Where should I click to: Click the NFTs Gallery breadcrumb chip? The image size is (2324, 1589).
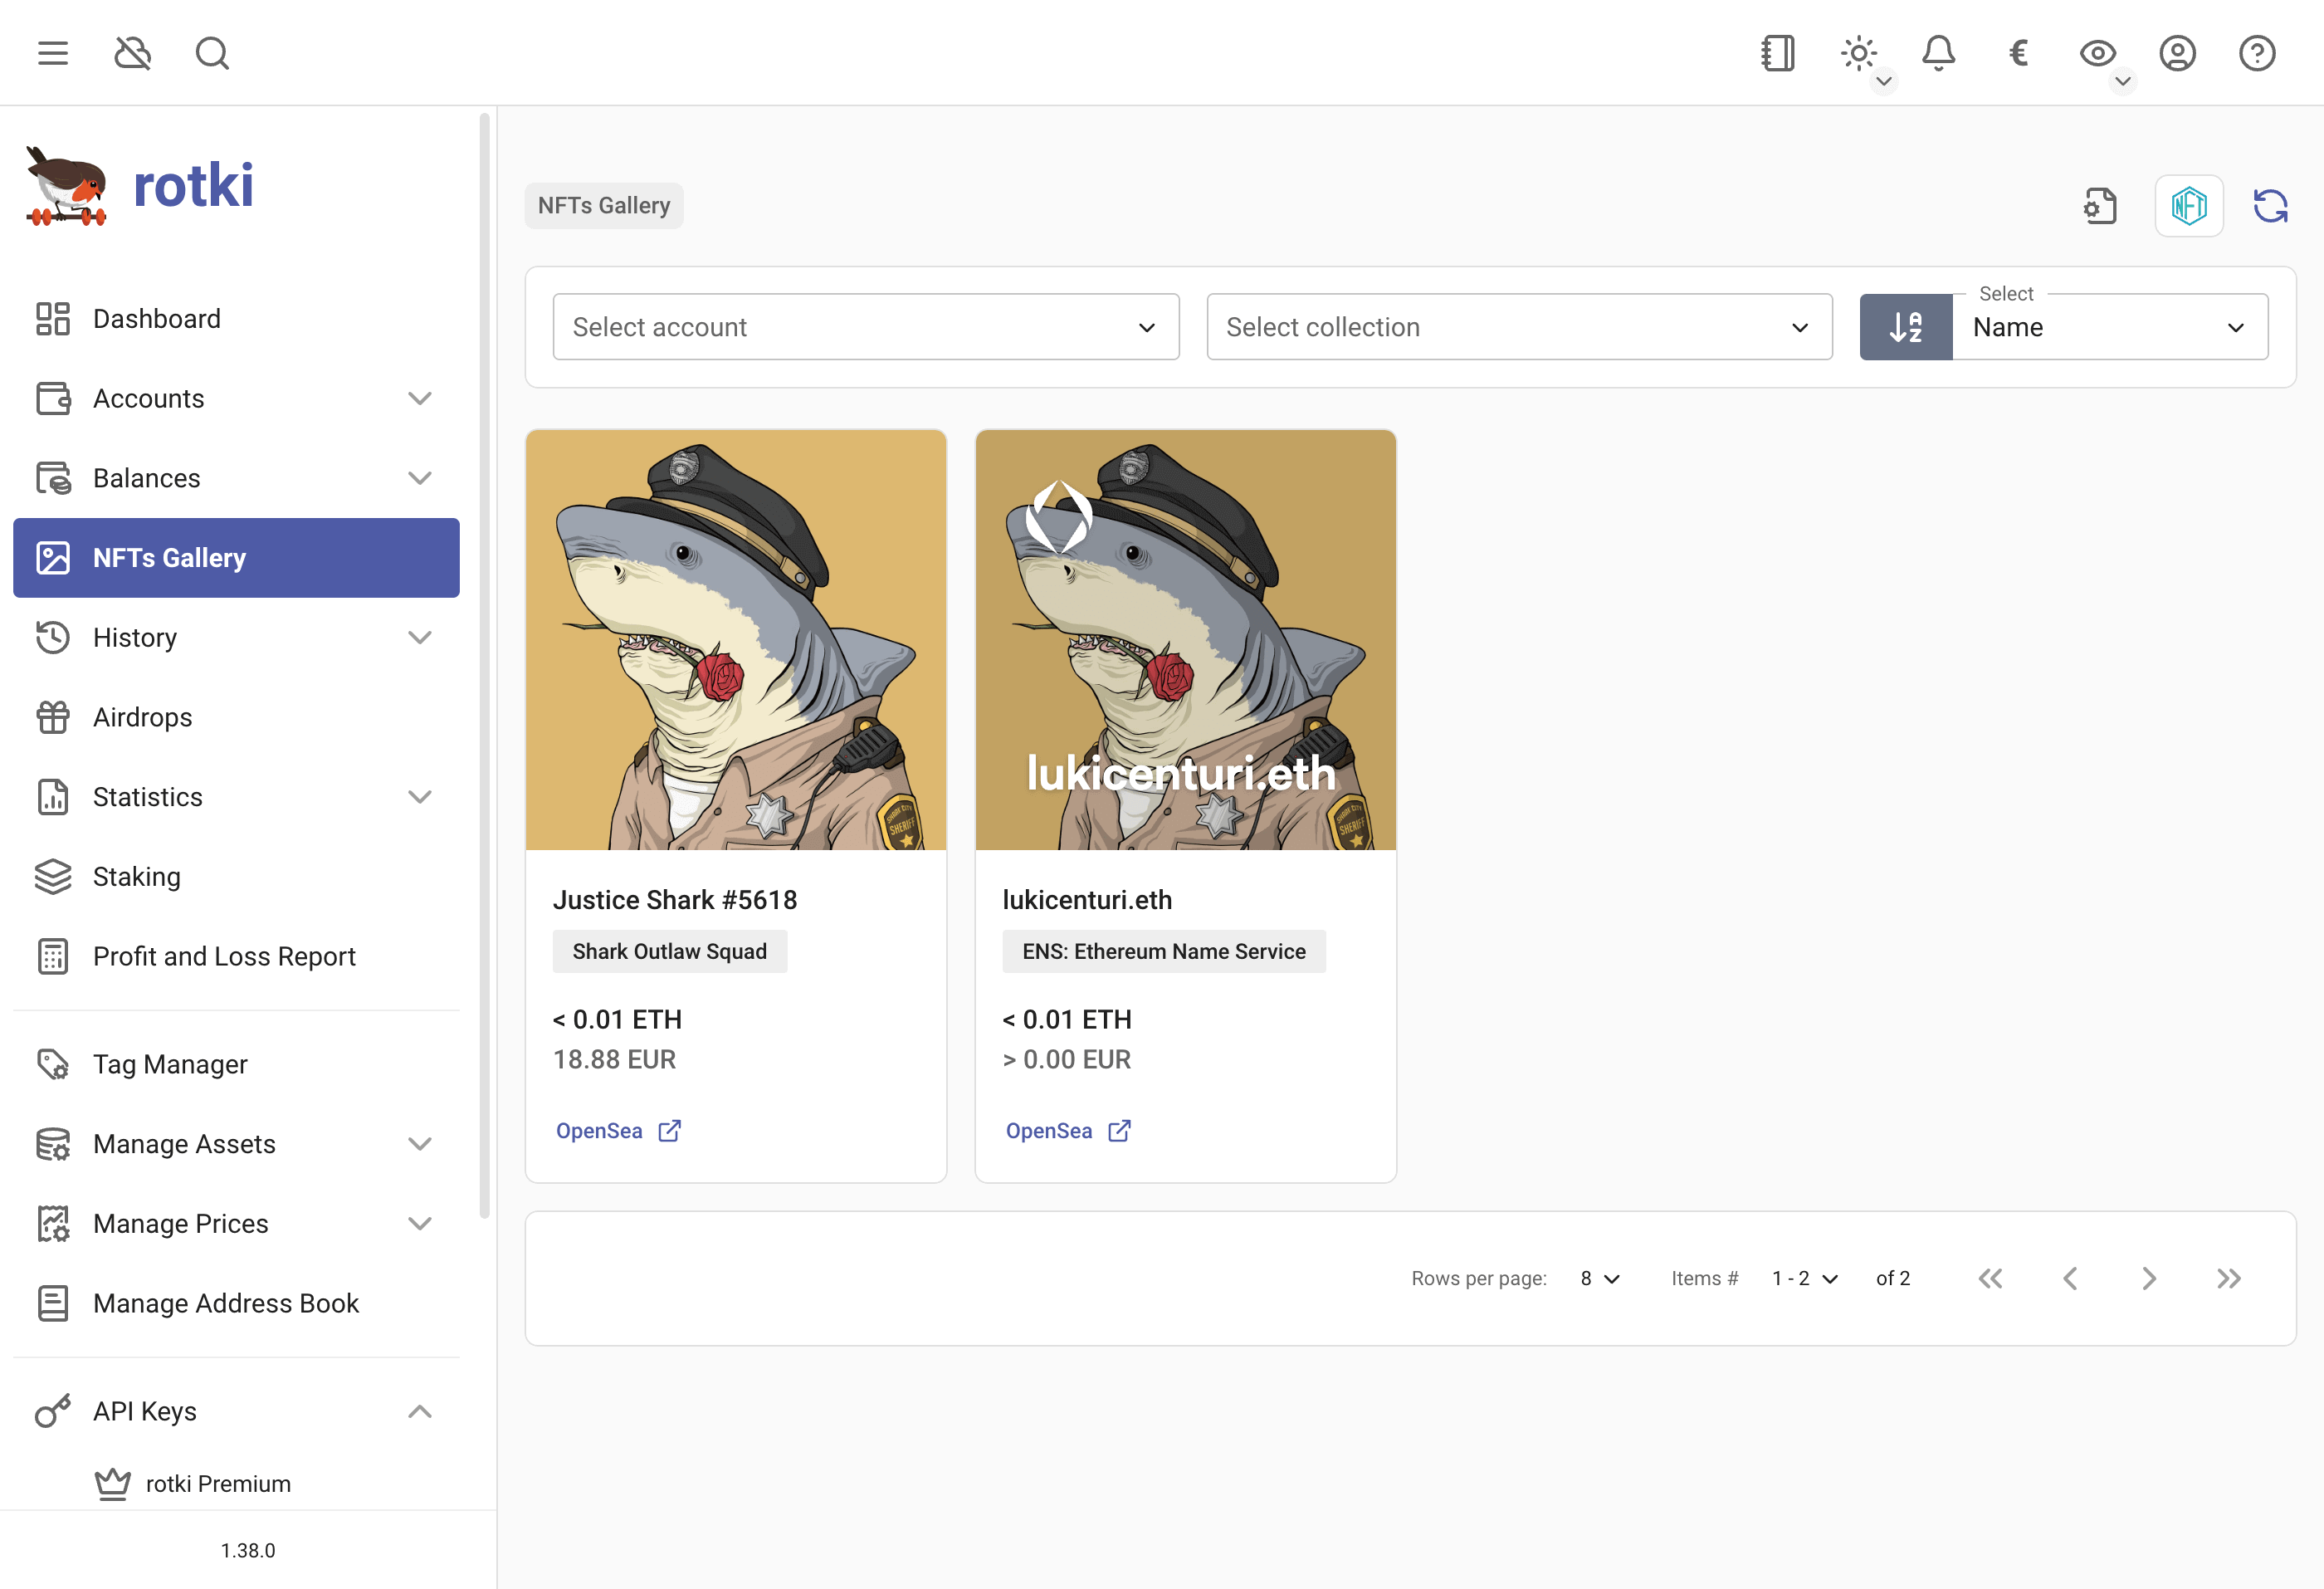604,206
